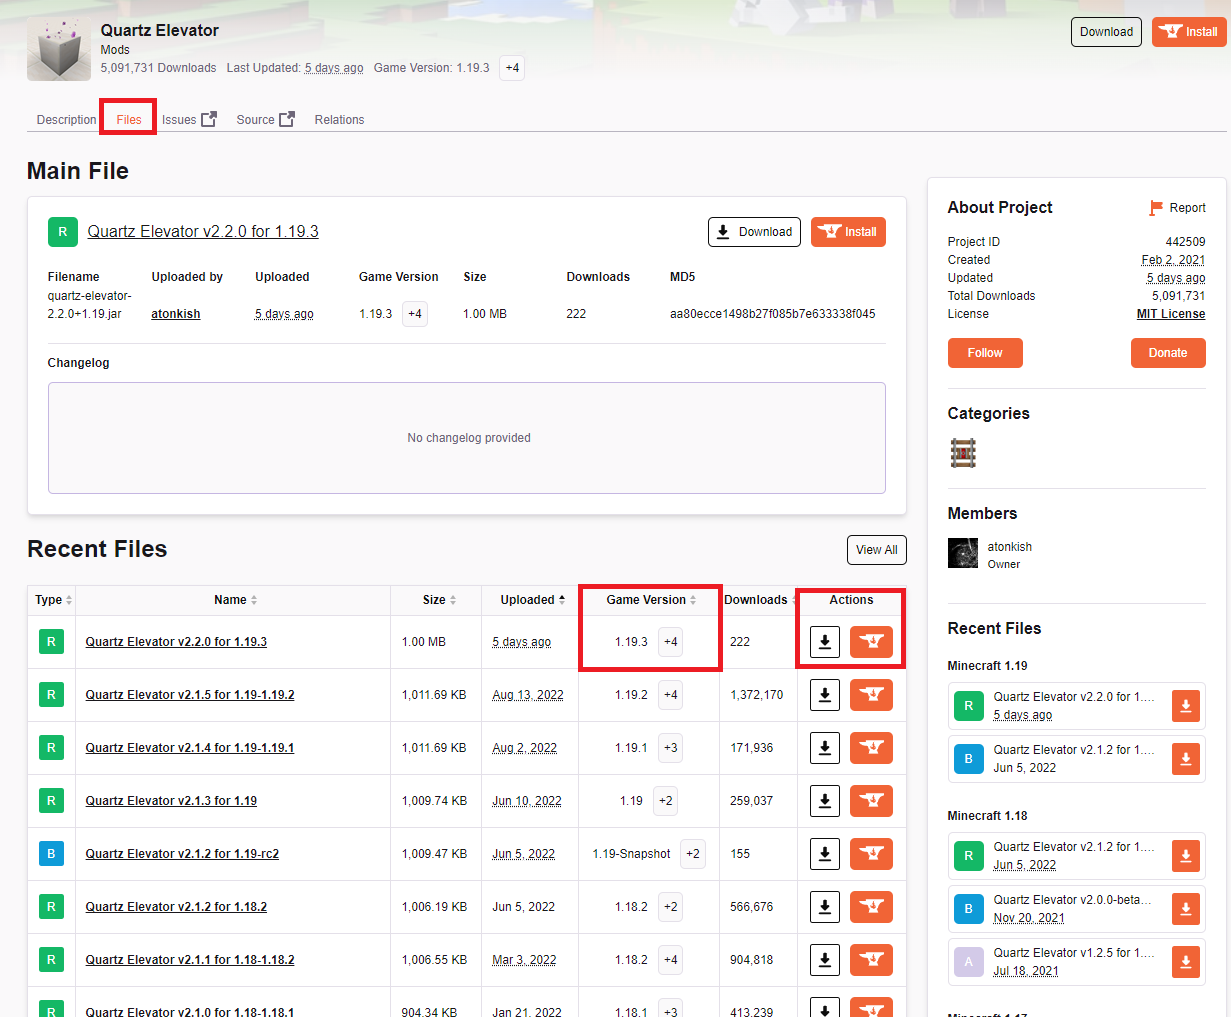Open uploader atonkish profile link
Screen dimensions: 1231x1017
click(x=176, y=314)
